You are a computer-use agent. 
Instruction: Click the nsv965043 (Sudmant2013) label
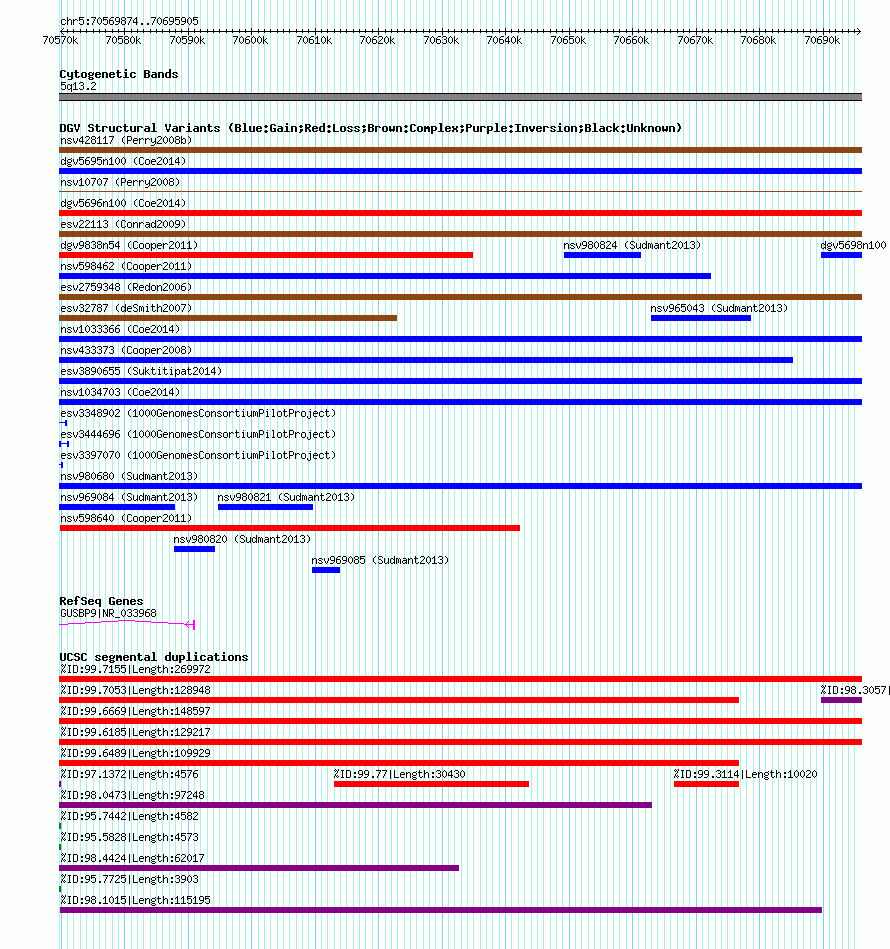pos(719,308)
